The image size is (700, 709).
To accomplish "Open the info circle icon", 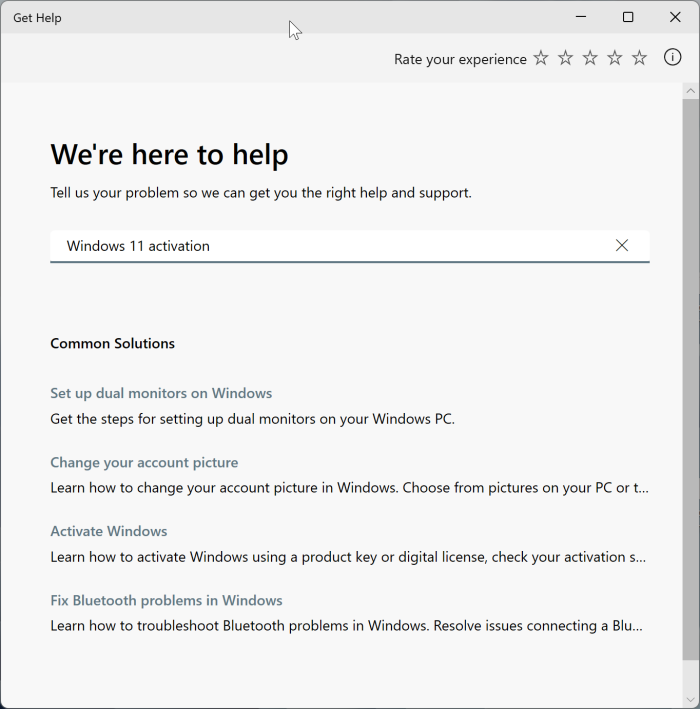I will (672, 57).
